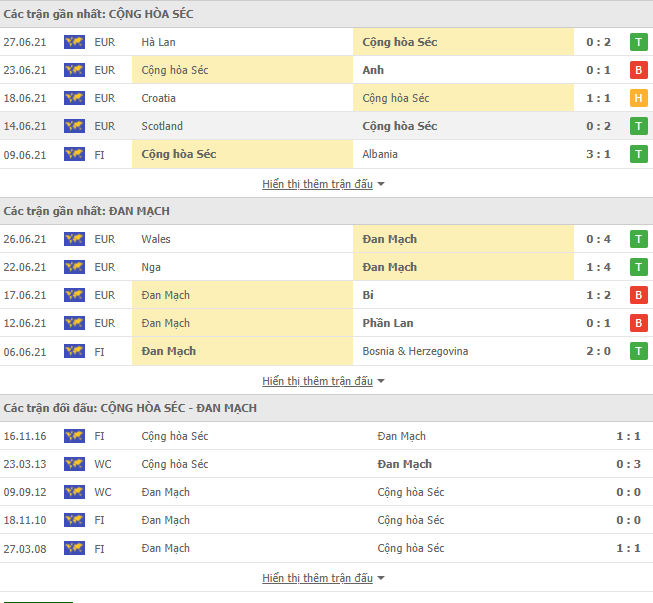Open the 0 : 4 score of Wales match
Screen dimensions: 653x603
600,239
